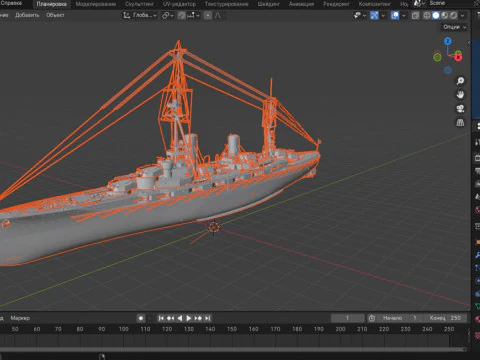This screenshot has width=480, height=360.
Task: Jump to timeline end frame
Action: pyautogui.click(x=207, y=318)
